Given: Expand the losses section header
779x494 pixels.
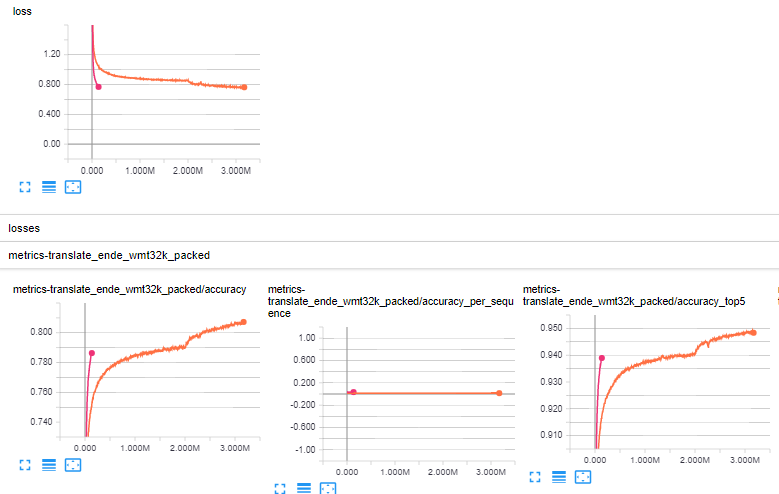Looking at the screenshot, I should tap(390, 228).
